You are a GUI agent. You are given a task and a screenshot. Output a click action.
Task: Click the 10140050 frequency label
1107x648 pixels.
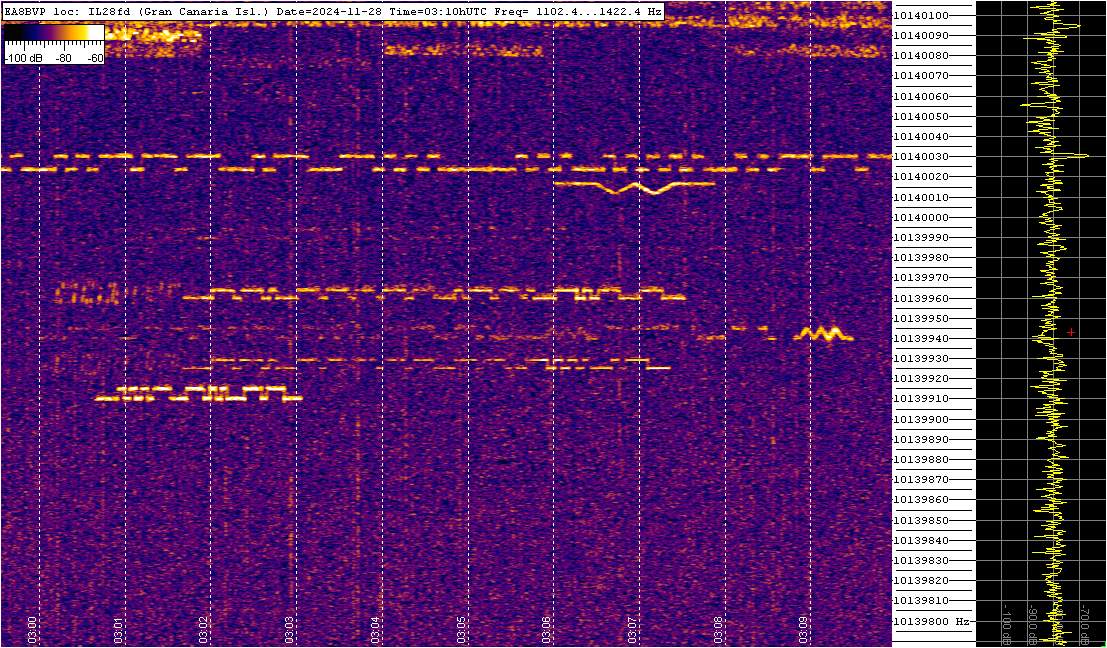point(921,116)
